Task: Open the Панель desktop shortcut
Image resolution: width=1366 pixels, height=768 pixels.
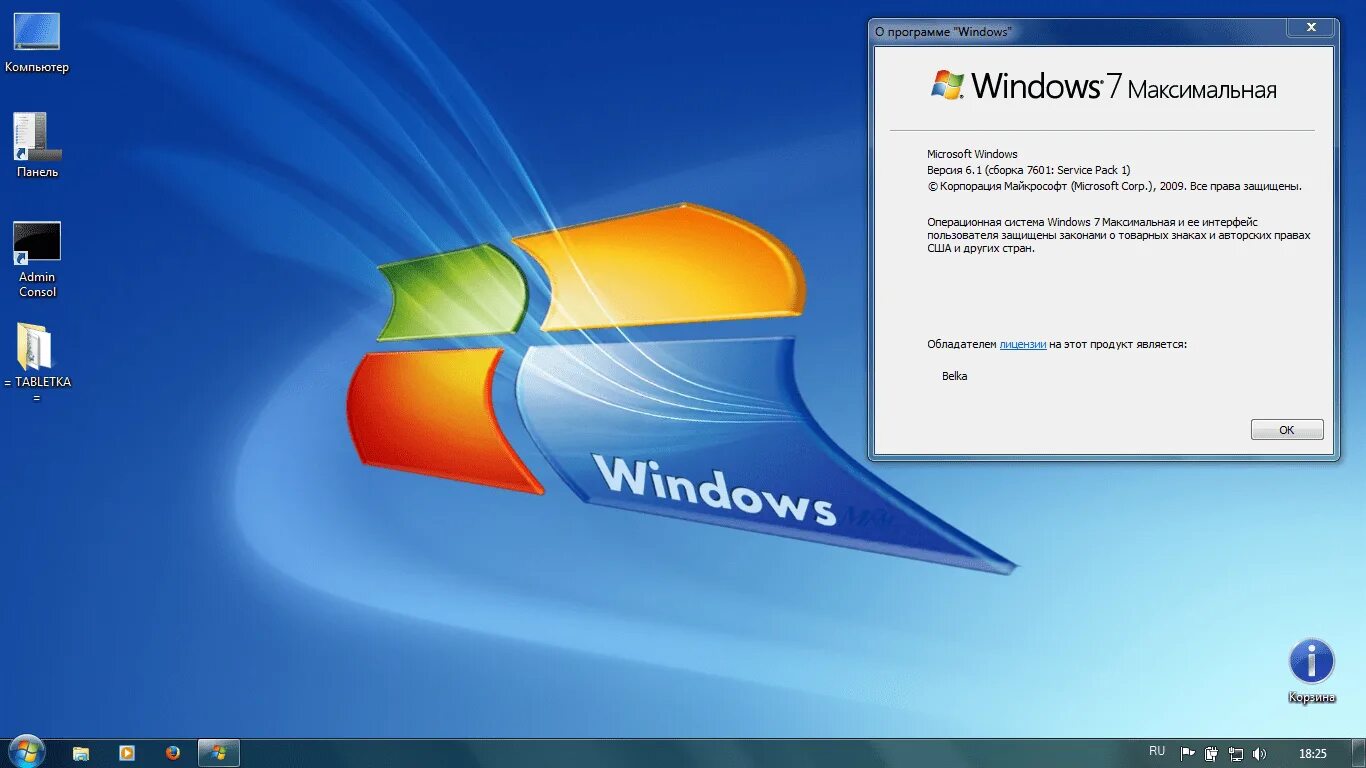Action: [37, 145]
